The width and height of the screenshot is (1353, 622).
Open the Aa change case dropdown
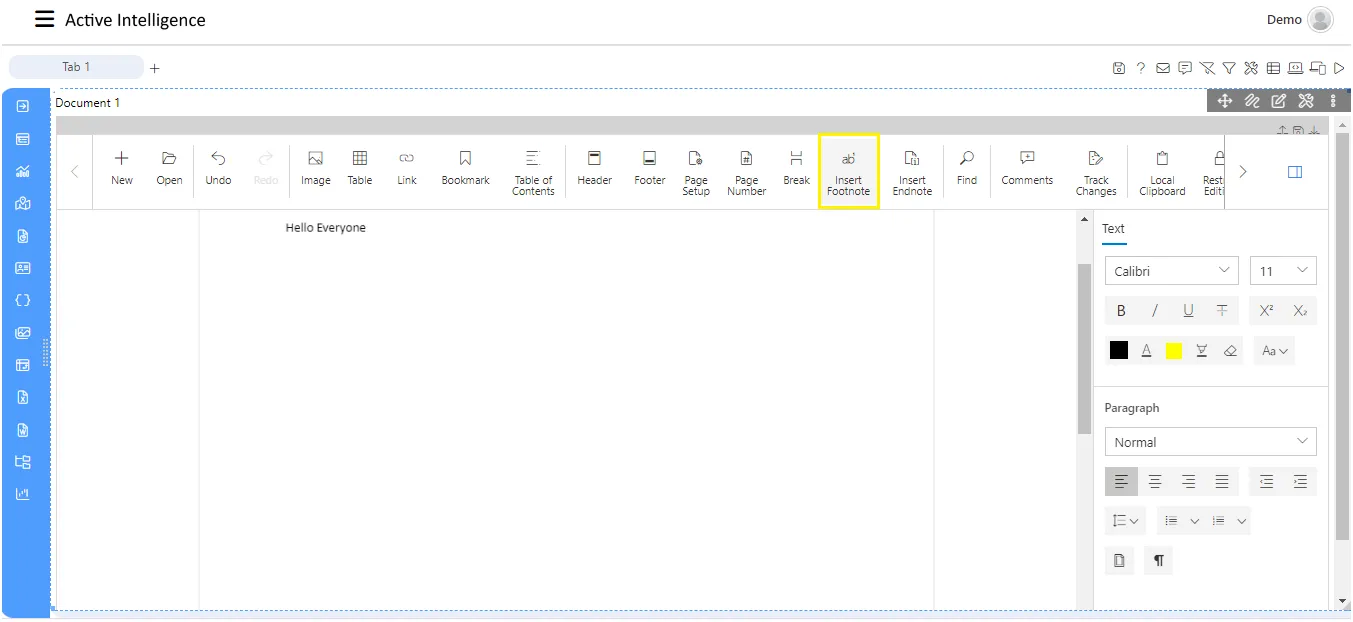[x=1274, y=351]
